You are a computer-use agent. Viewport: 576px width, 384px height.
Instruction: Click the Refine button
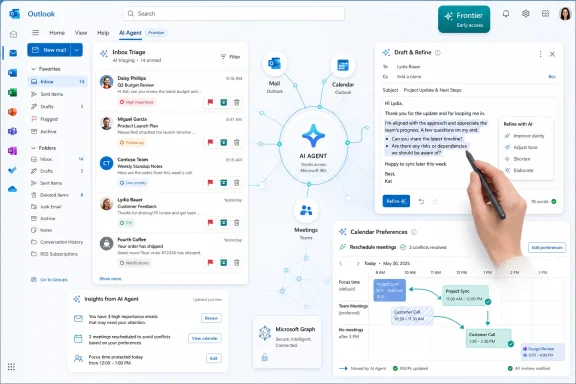pyautogui.click(x=396, y=201)
